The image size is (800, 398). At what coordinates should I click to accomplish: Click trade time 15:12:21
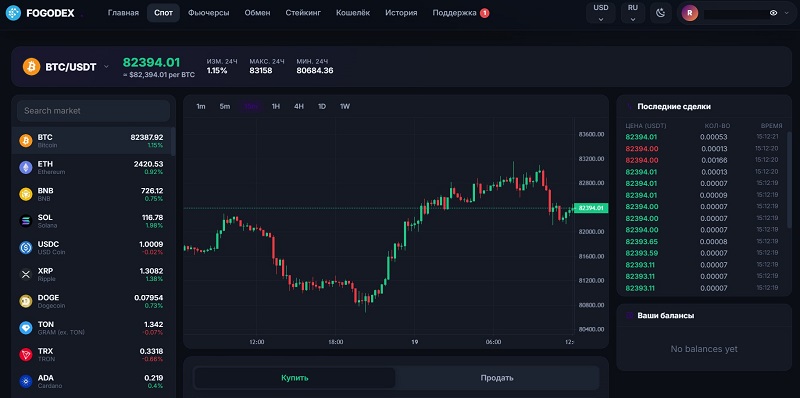pos(767,137)
